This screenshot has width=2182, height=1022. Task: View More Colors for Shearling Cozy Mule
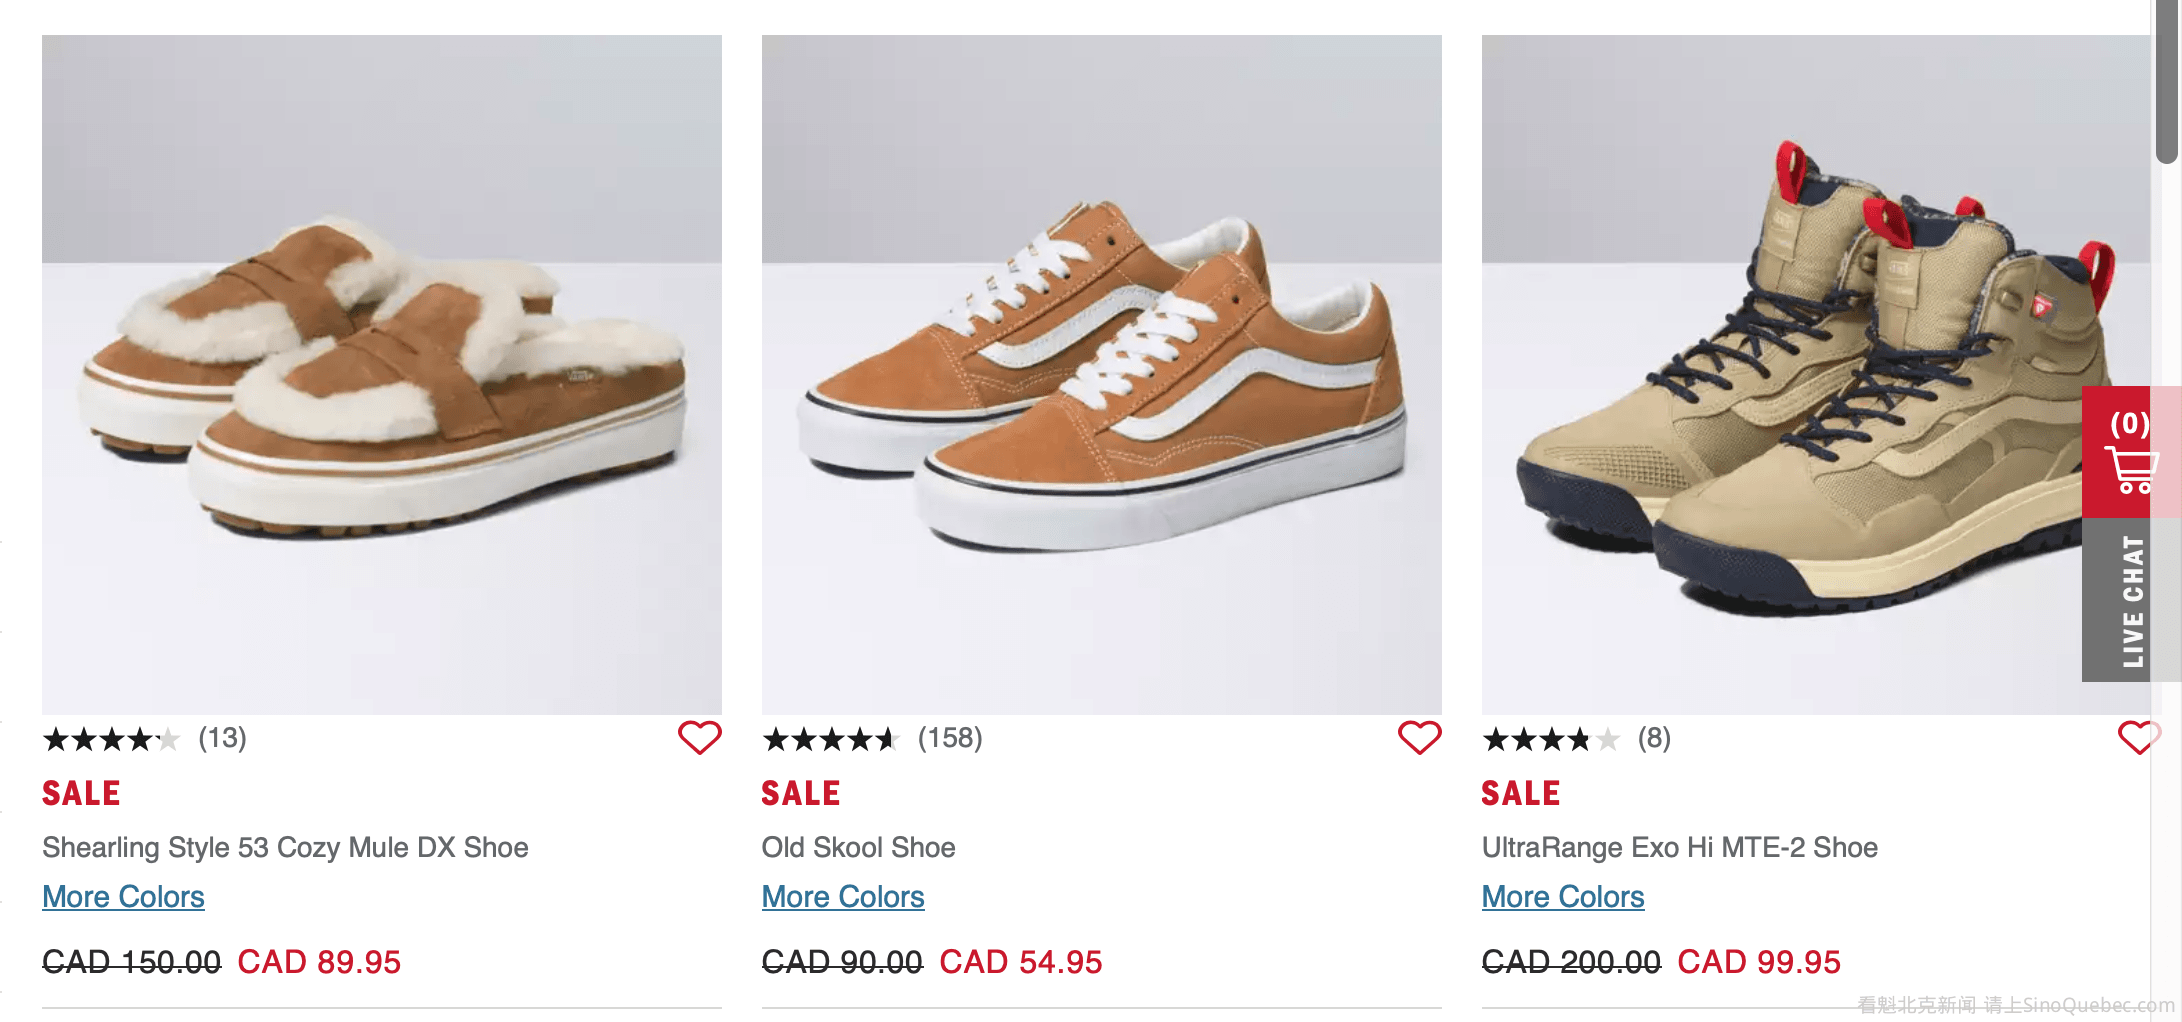pos(123,897)
